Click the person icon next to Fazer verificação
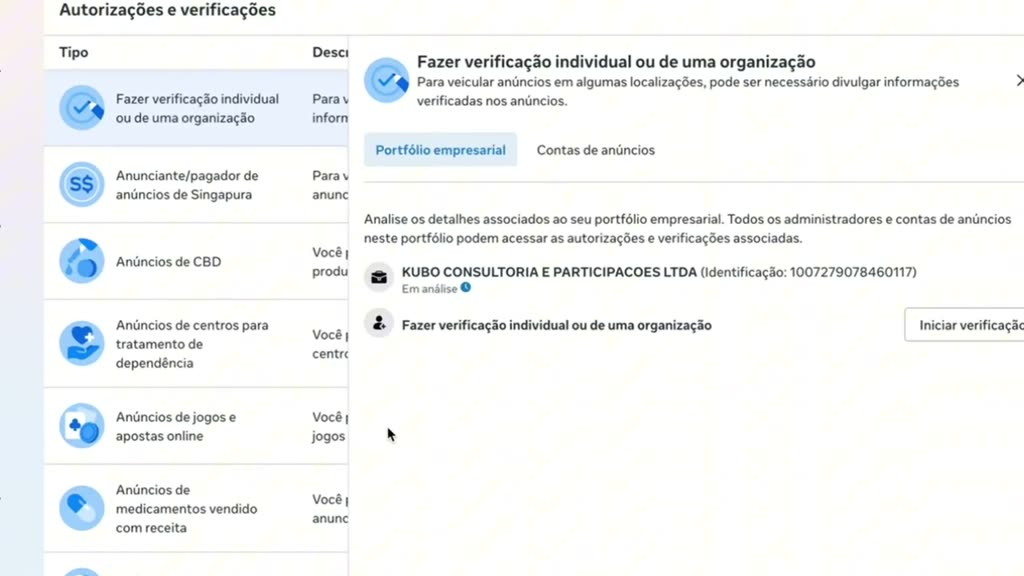 pyautogui.click(x=379, y=323)
